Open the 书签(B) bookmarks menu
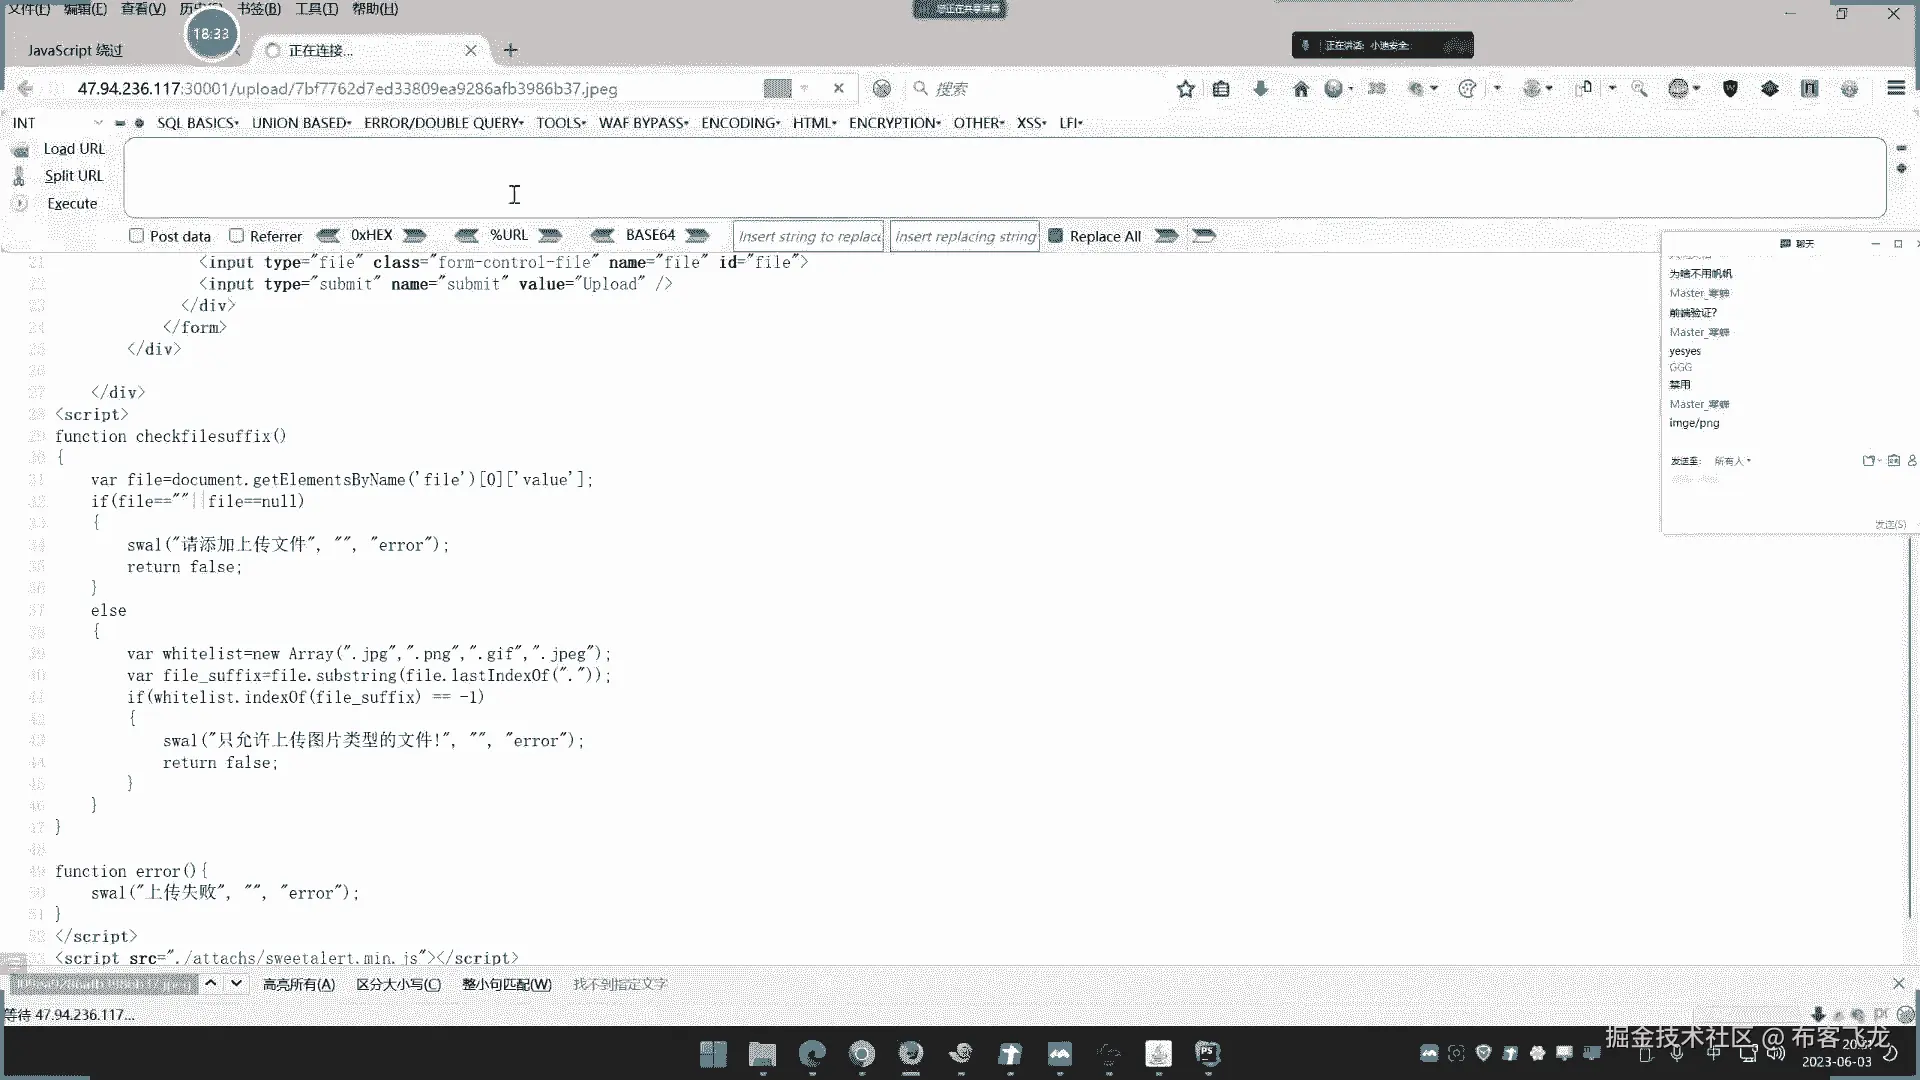This screenshot has height=1080, width=1920. [259, 9]
